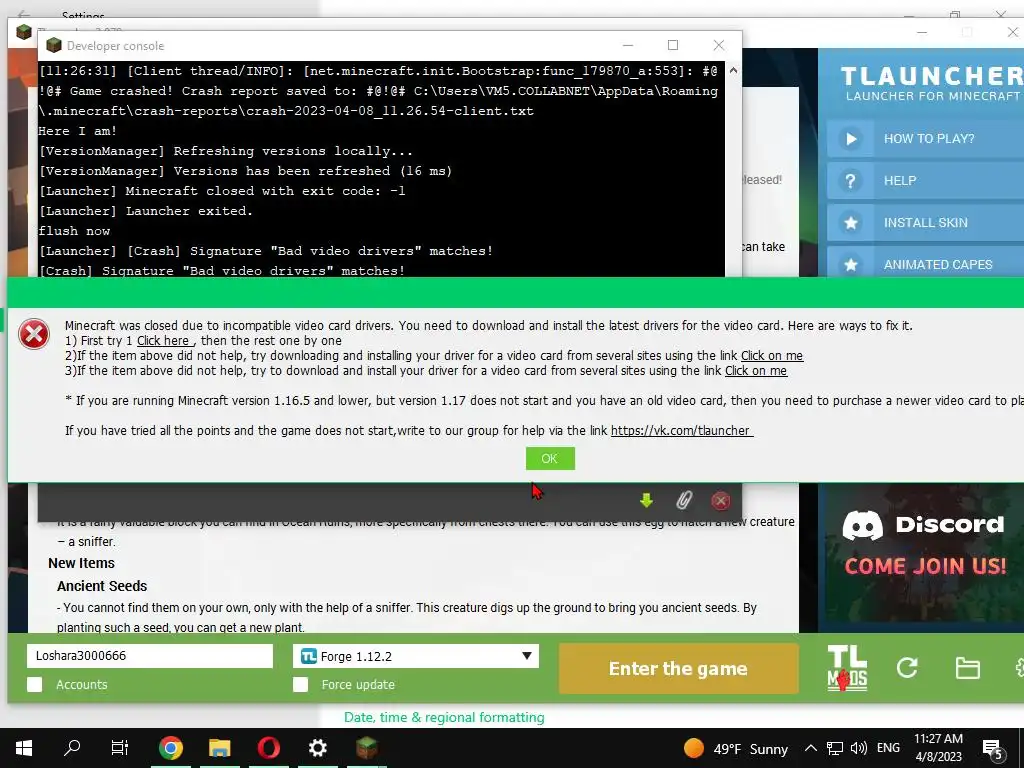Open the taskbar search icon

tap(72, 748)
